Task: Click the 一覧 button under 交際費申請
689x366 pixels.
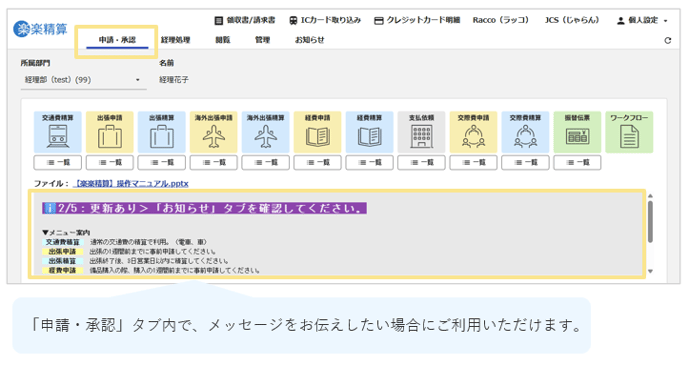Action: pyautogui.click(x=473, y=163)
